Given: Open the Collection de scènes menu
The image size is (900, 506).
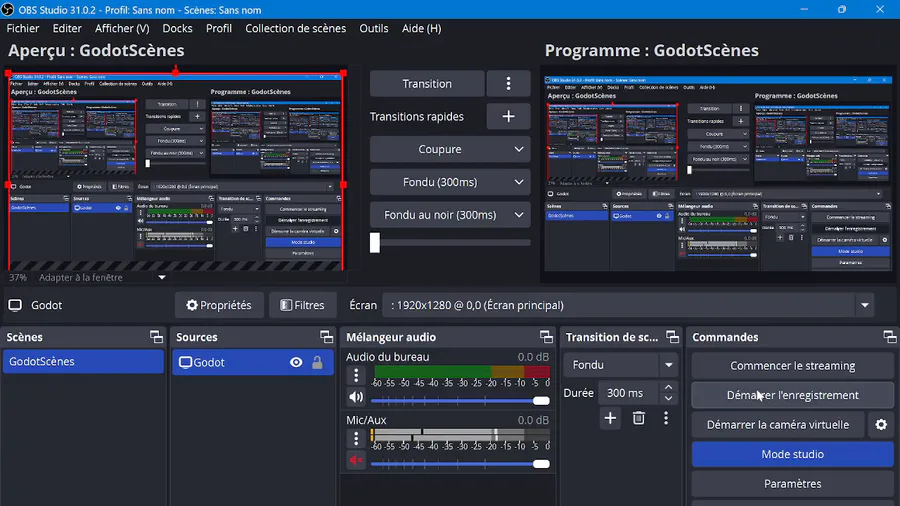Looking at the screenshot, I should [296, 28].
